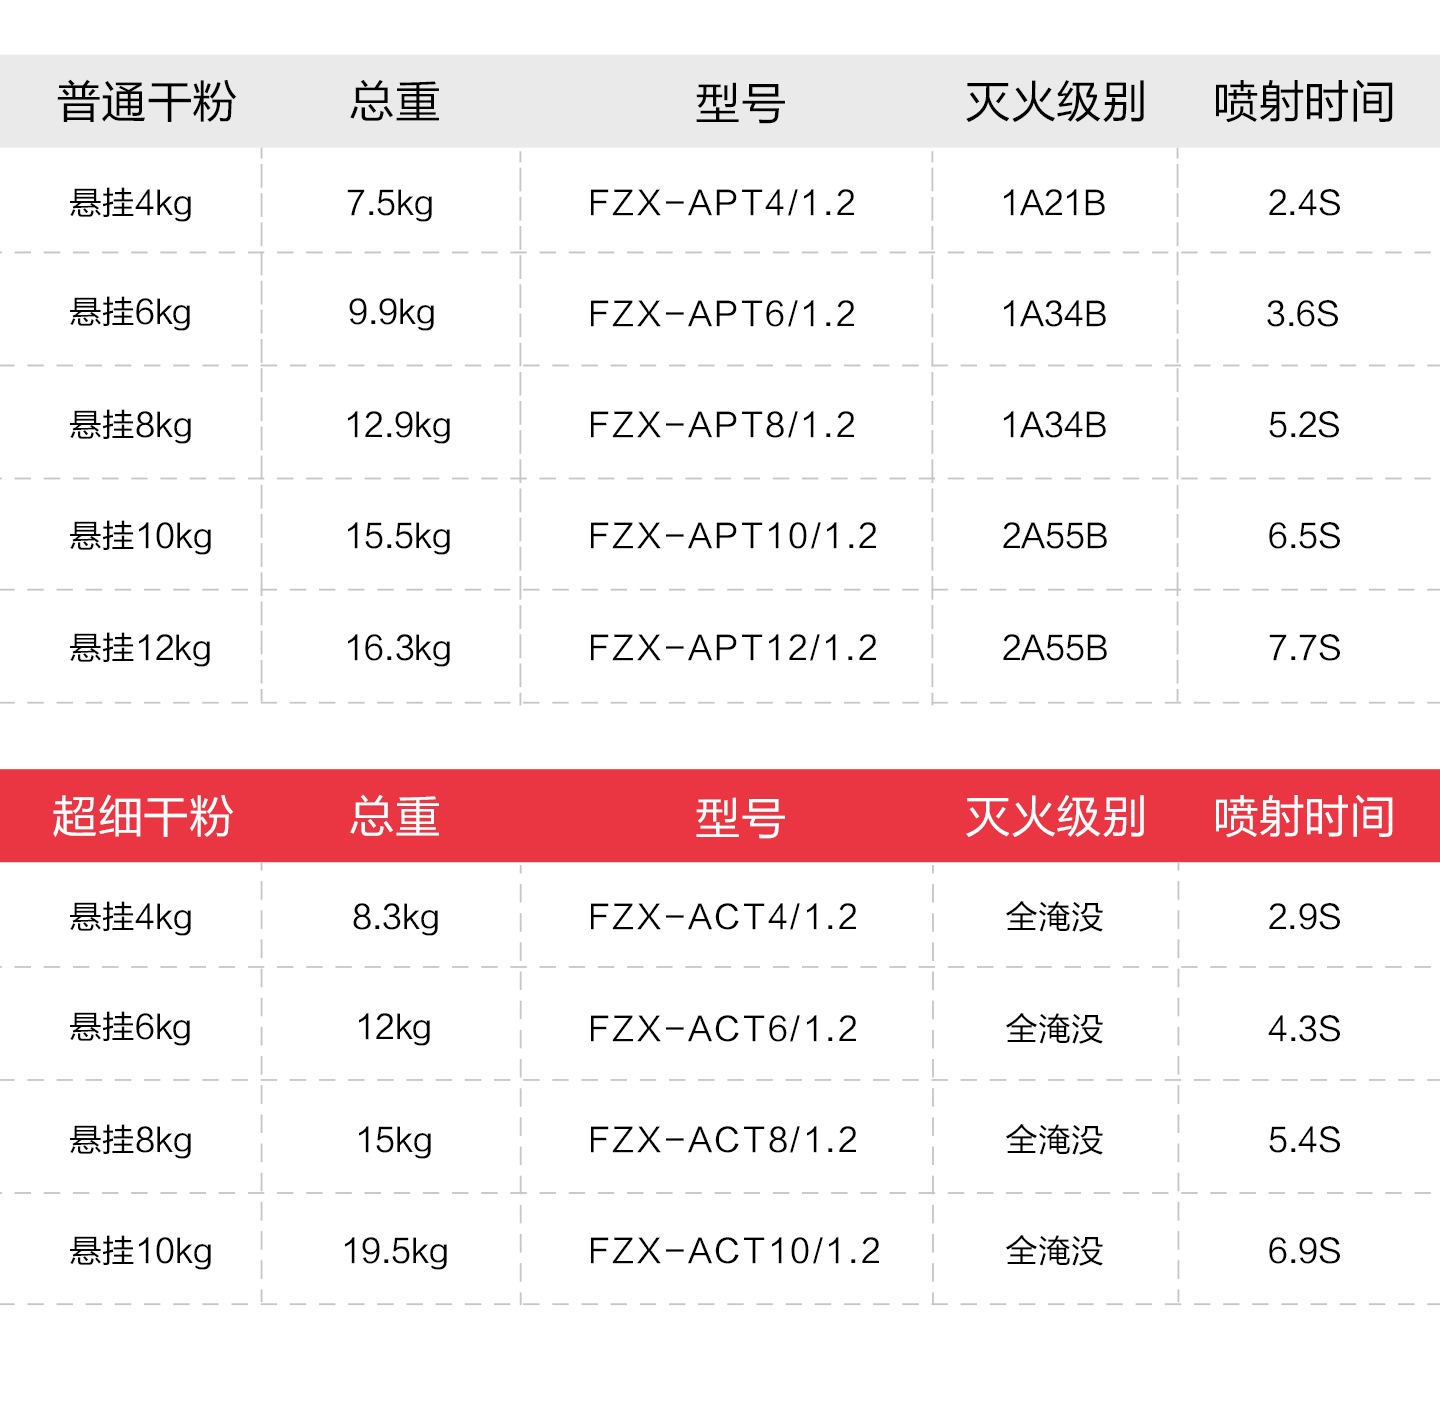
Task: Select model cell FZX-ACT4/1.2
Action: pyautogui.click(x=723, y=917)
